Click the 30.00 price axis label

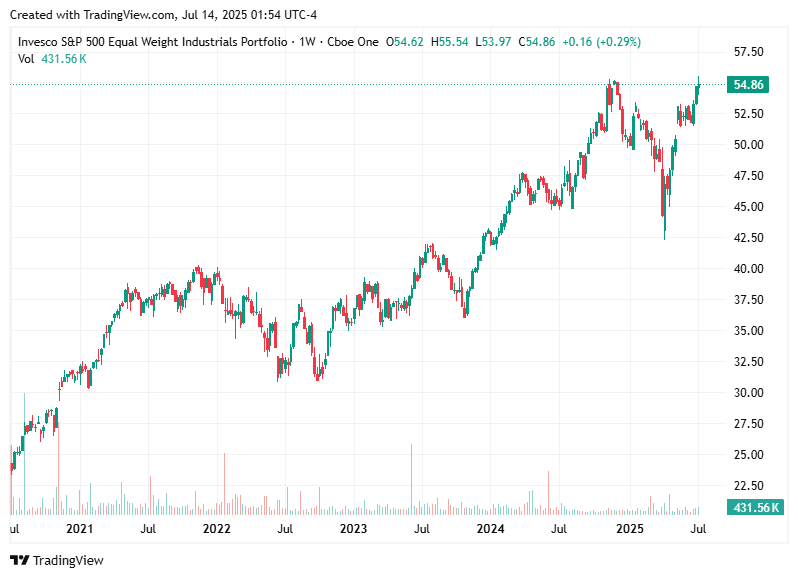click(x=749, y=393)
